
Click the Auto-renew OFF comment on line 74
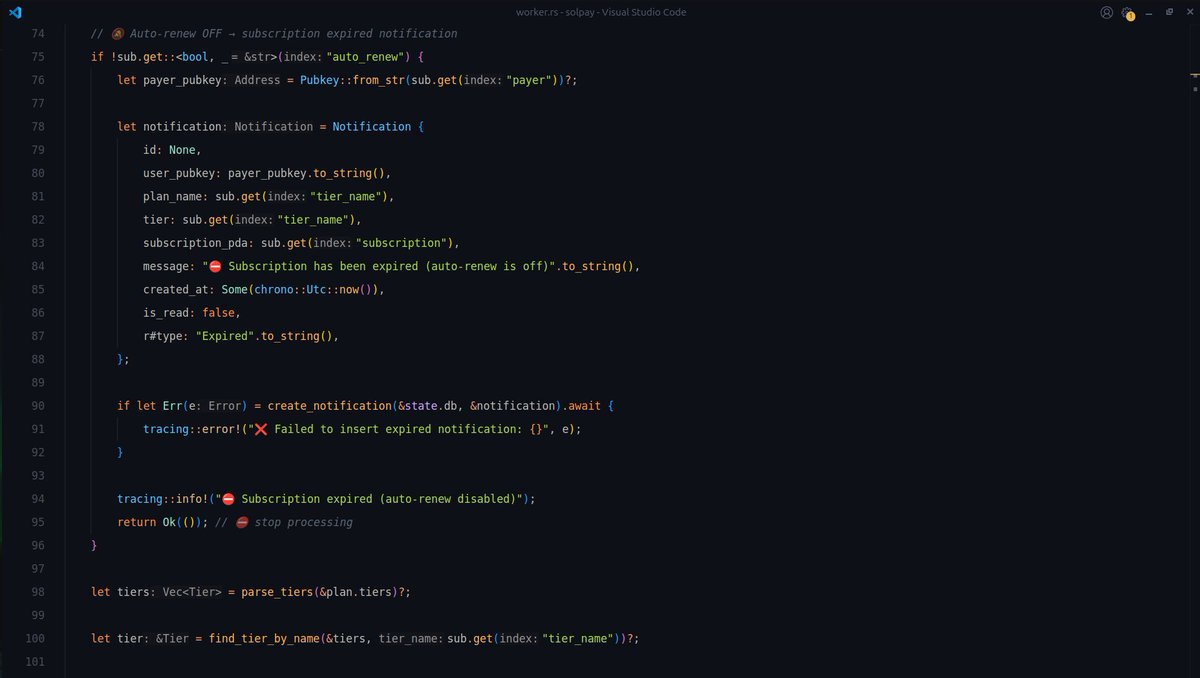tap(274, 34)
